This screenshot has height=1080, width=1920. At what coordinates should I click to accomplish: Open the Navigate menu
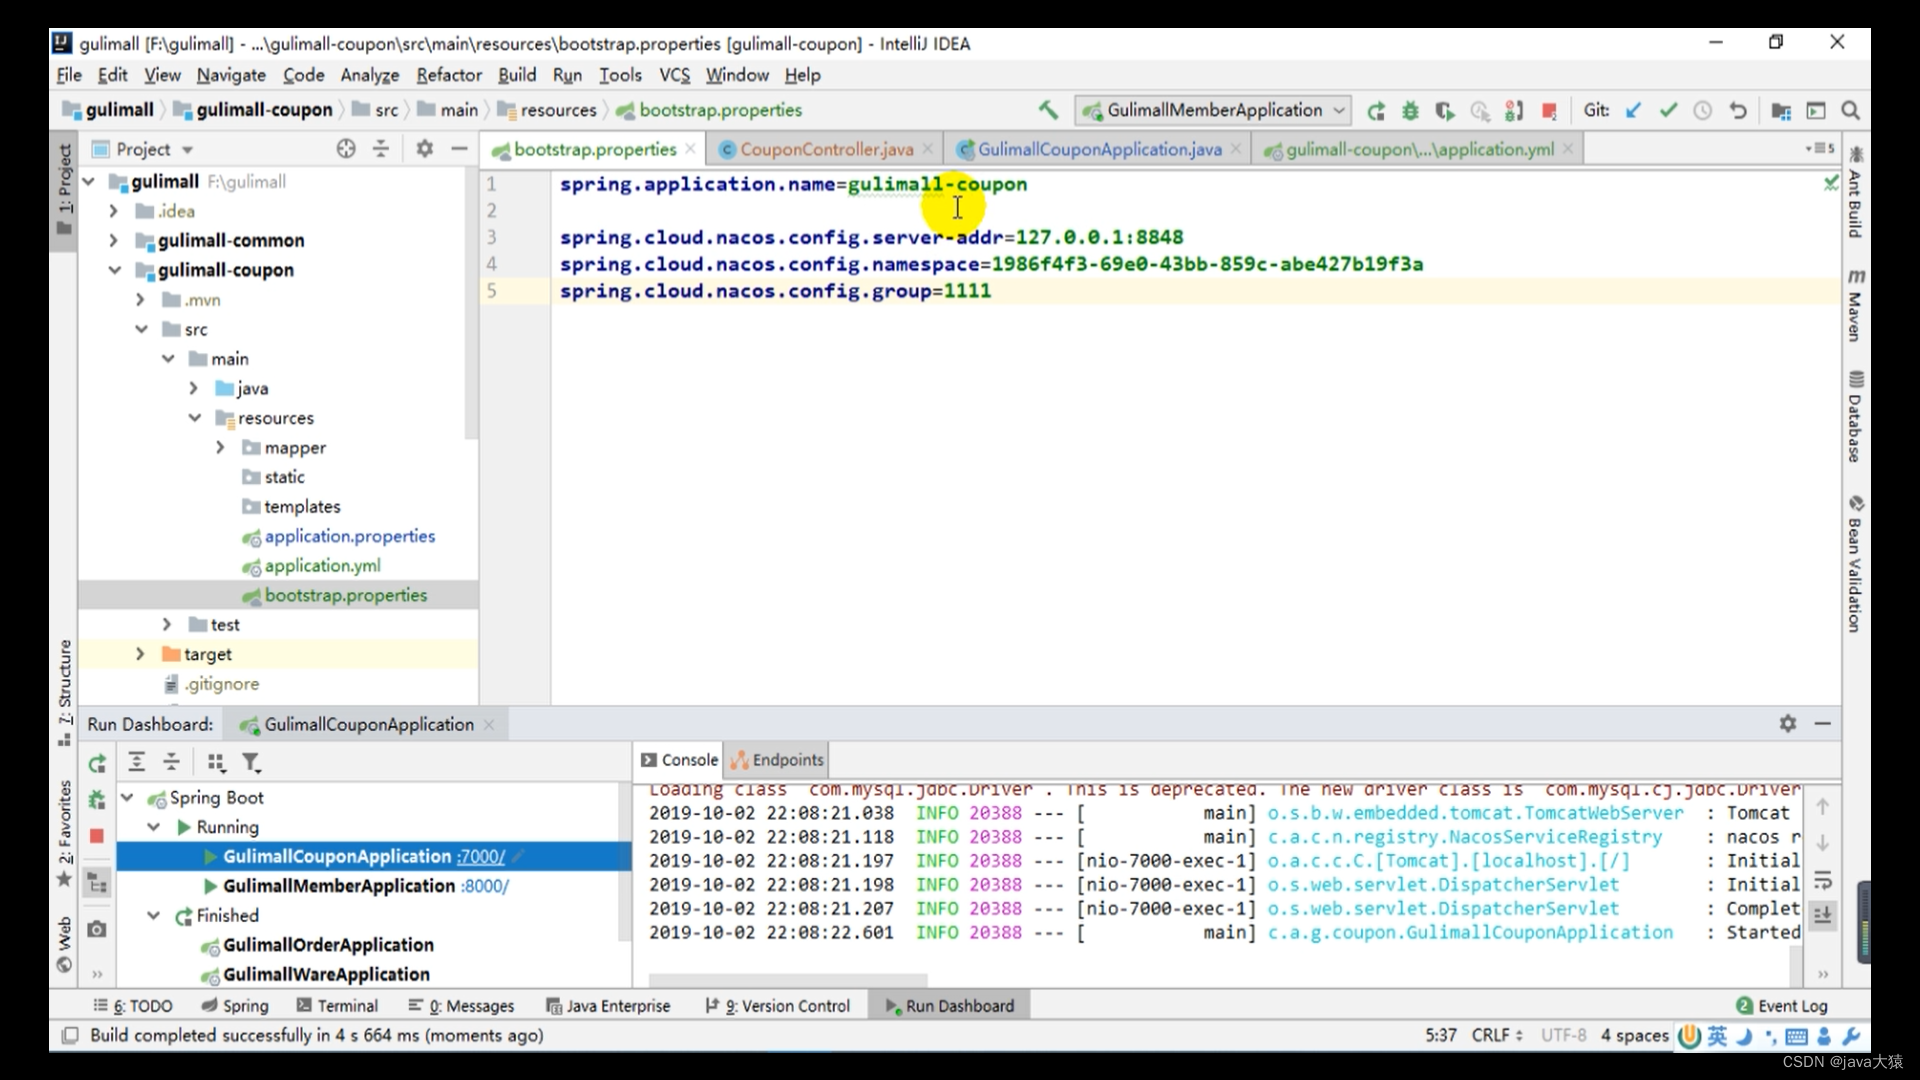click(231, 75)
